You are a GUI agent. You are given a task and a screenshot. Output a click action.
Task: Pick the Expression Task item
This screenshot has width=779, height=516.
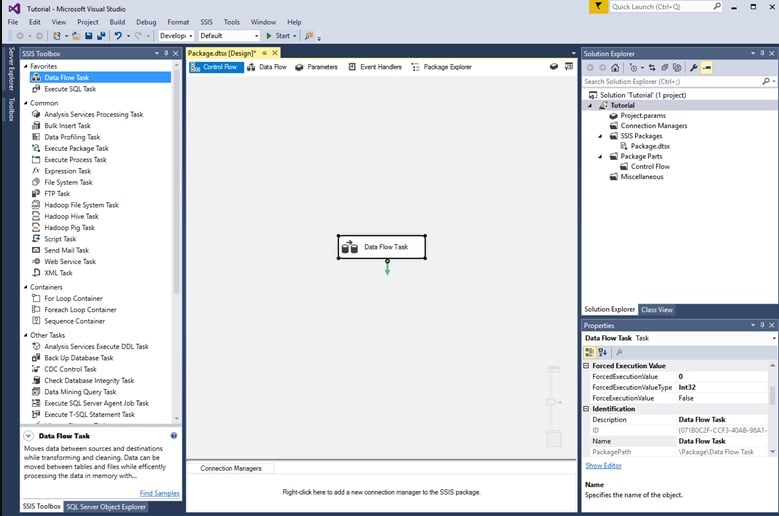pos(67,171)
